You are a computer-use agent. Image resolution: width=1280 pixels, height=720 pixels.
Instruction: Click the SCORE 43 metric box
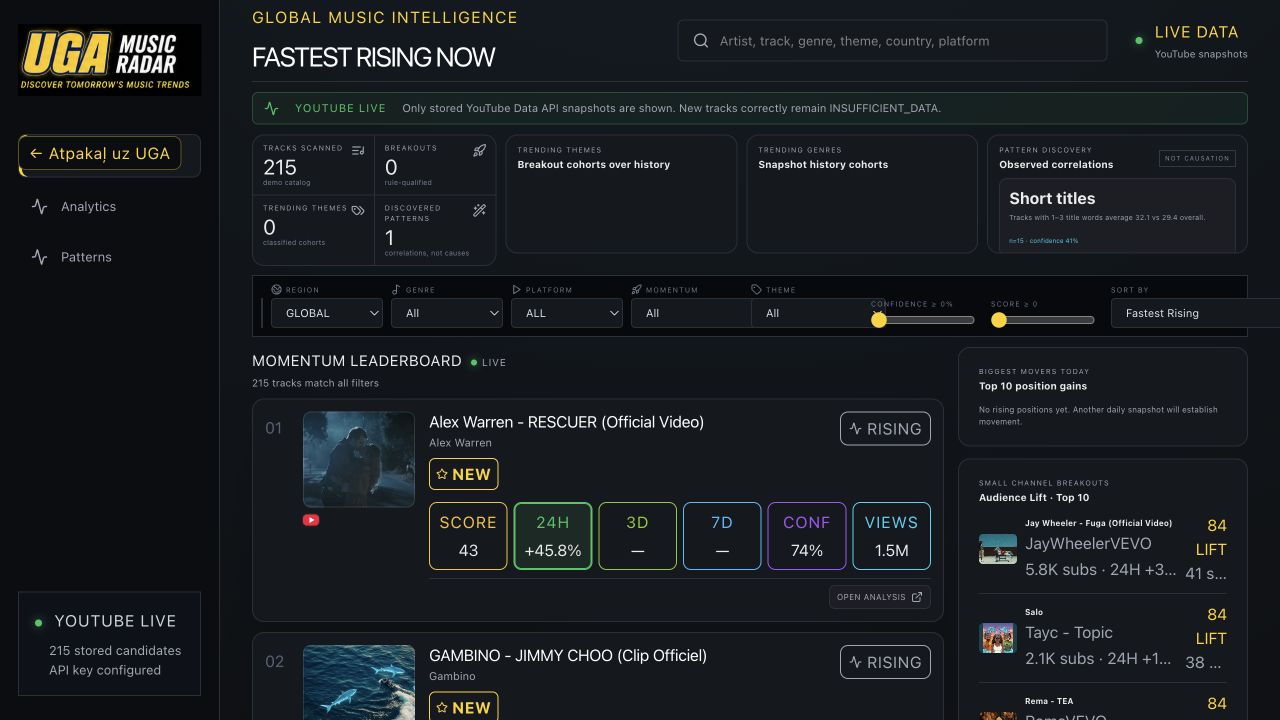pos(468,536)
